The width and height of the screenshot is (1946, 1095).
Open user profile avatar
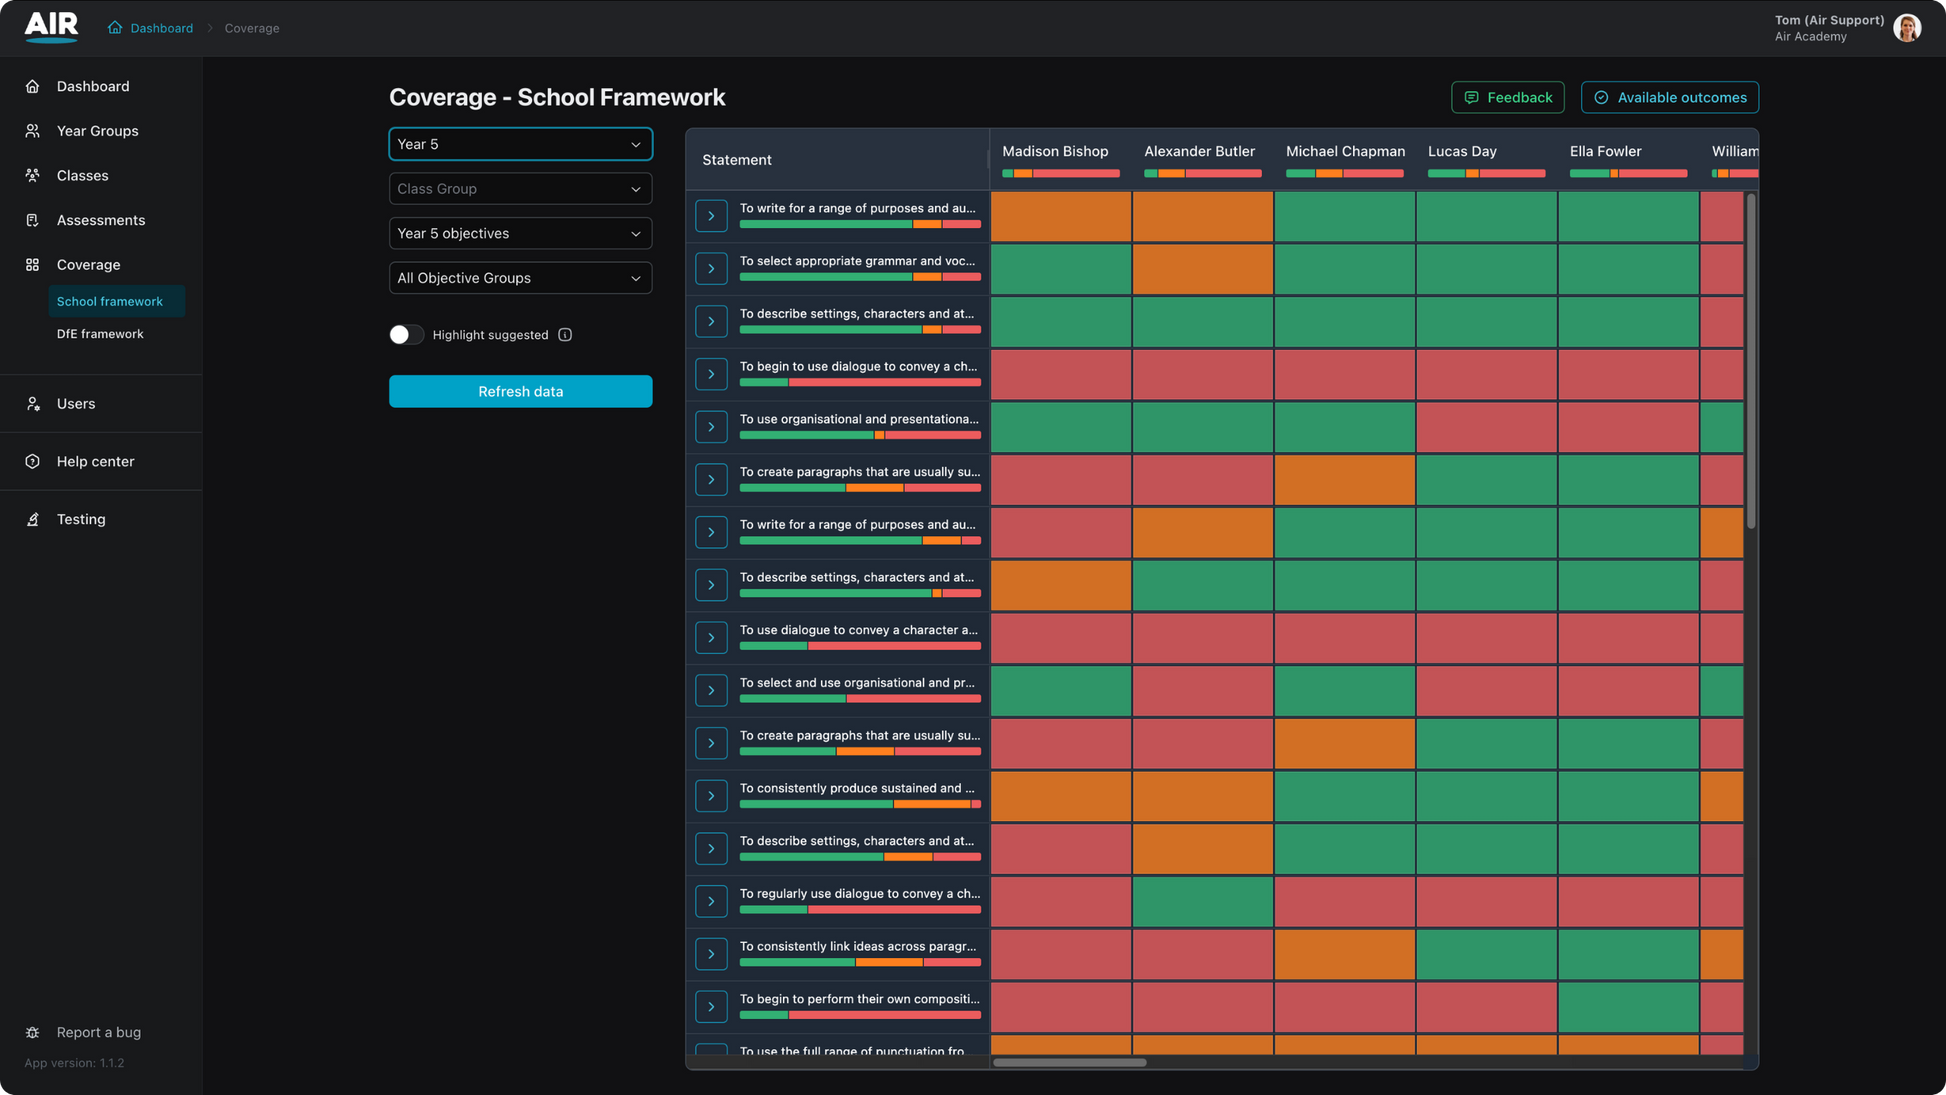pyautogui.click(x=1907, y=28)
